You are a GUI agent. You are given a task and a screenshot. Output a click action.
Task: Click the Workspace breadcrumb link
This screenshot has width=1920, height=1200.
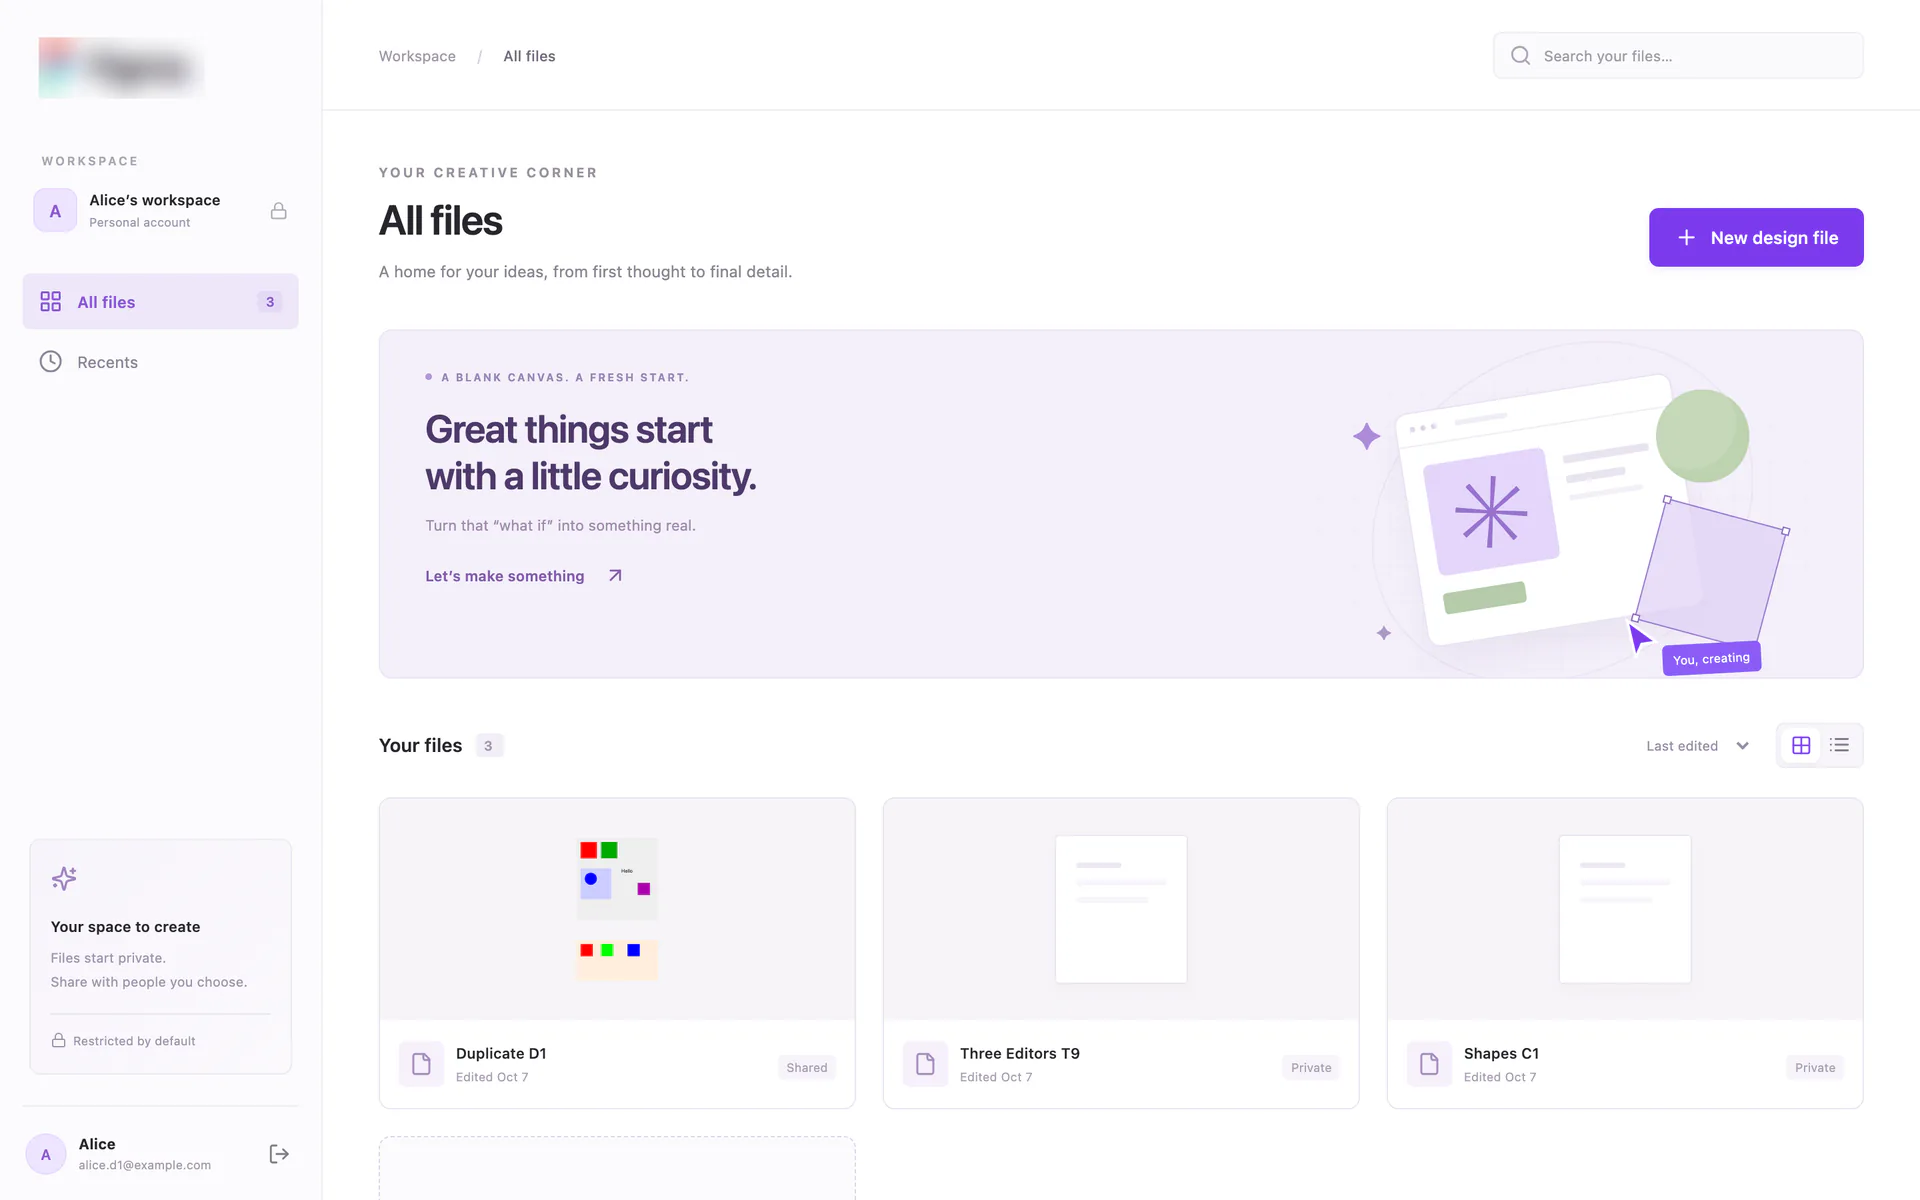point(417,56)
